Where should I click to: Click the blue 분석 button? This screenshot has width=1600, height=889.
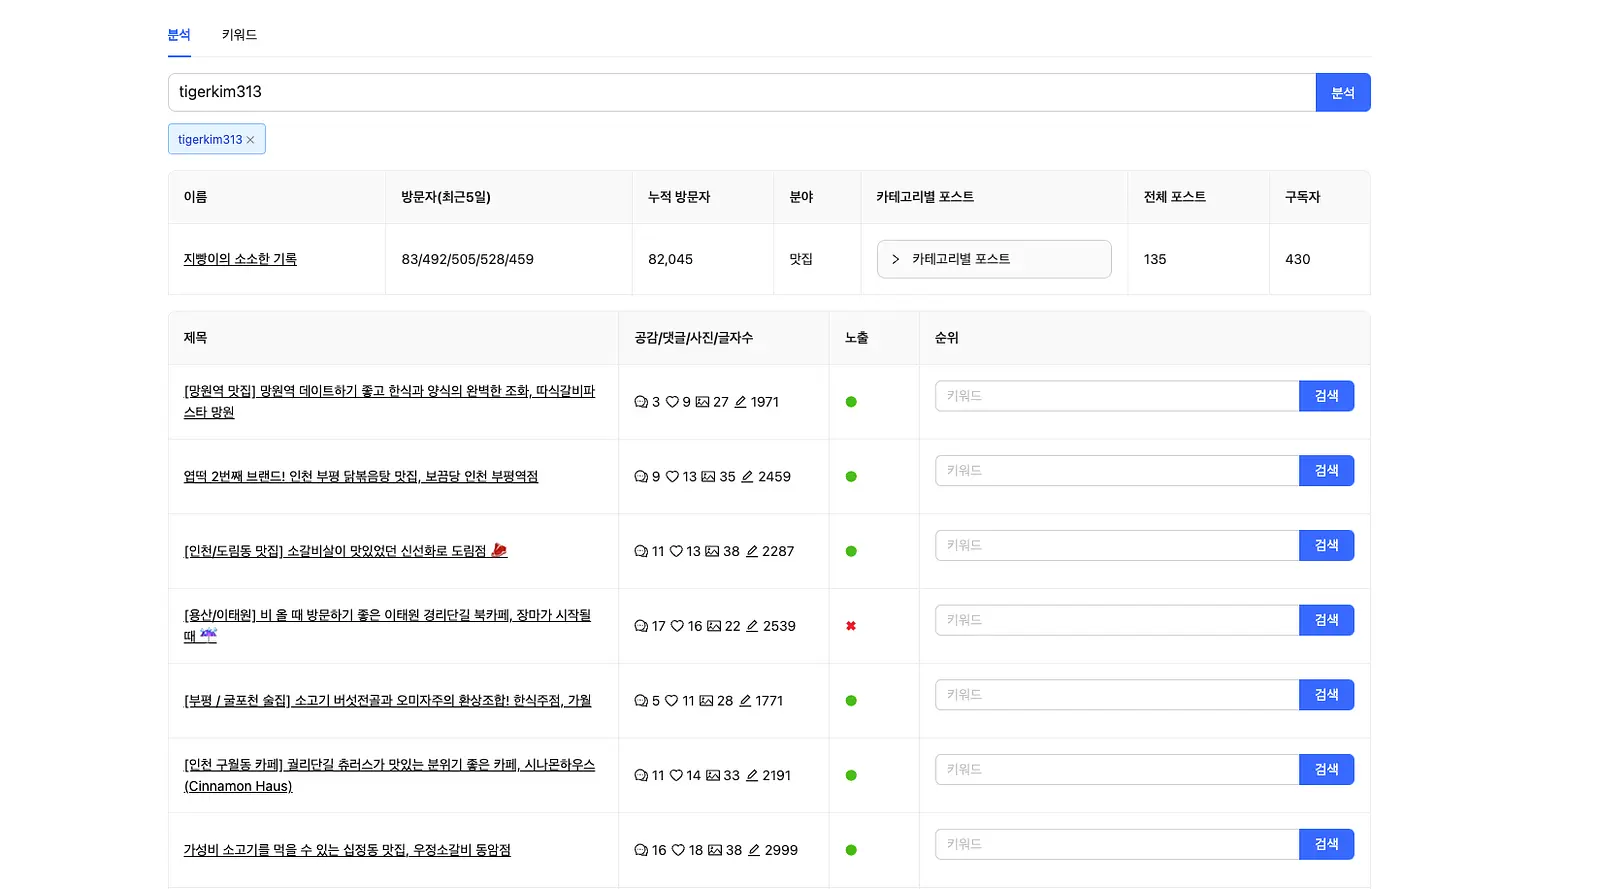click(1343, 92)
